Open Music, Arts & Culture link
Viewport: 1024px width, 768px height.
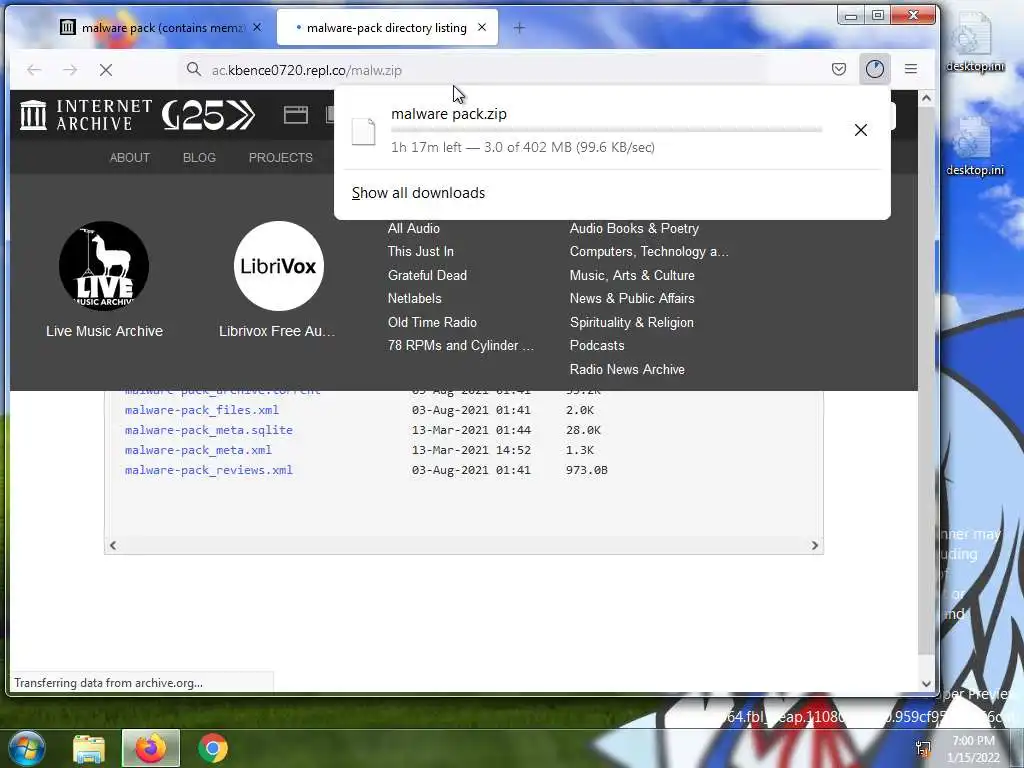632,276
